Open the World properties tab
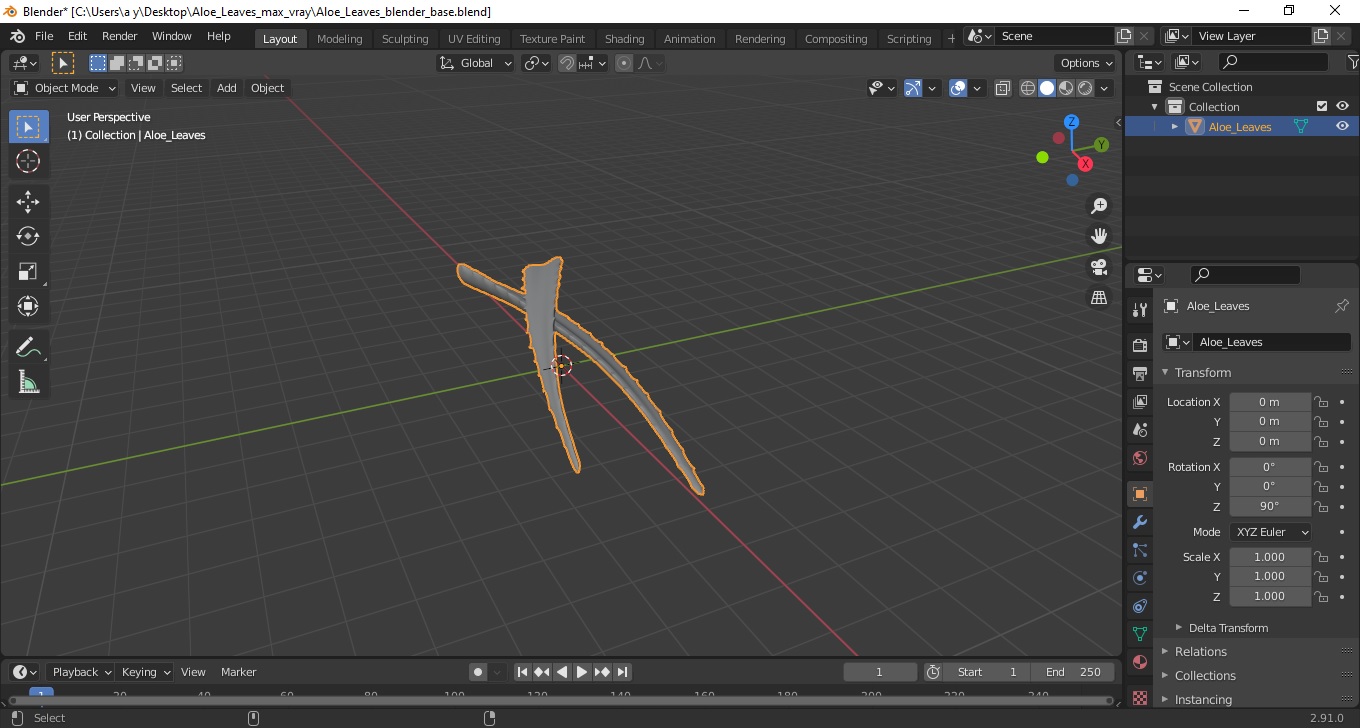 tap(1139, 458)
